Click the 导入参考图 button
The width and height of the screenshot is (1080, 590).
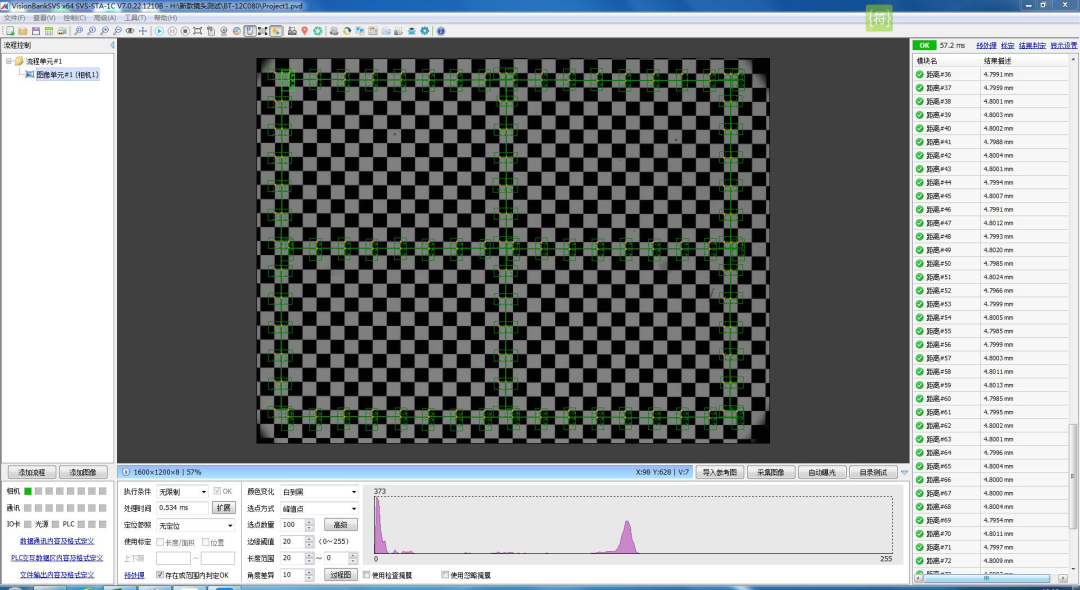[719, 472]
